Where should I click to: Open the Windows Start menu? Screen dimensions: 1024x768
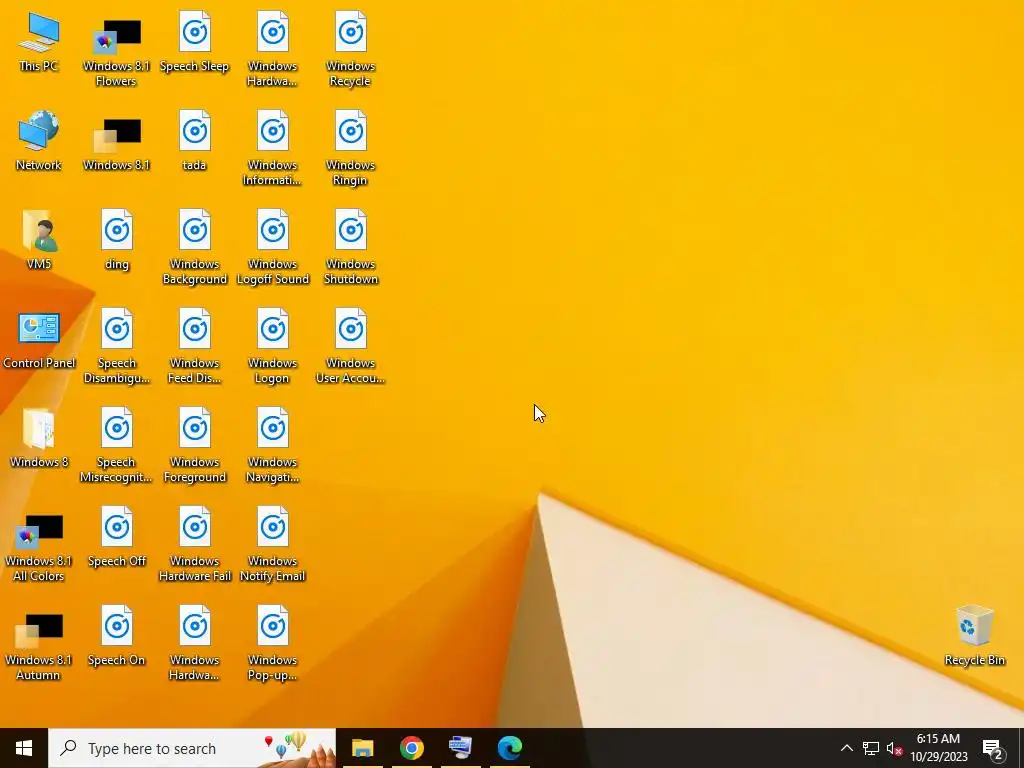[x=24, y=748]
